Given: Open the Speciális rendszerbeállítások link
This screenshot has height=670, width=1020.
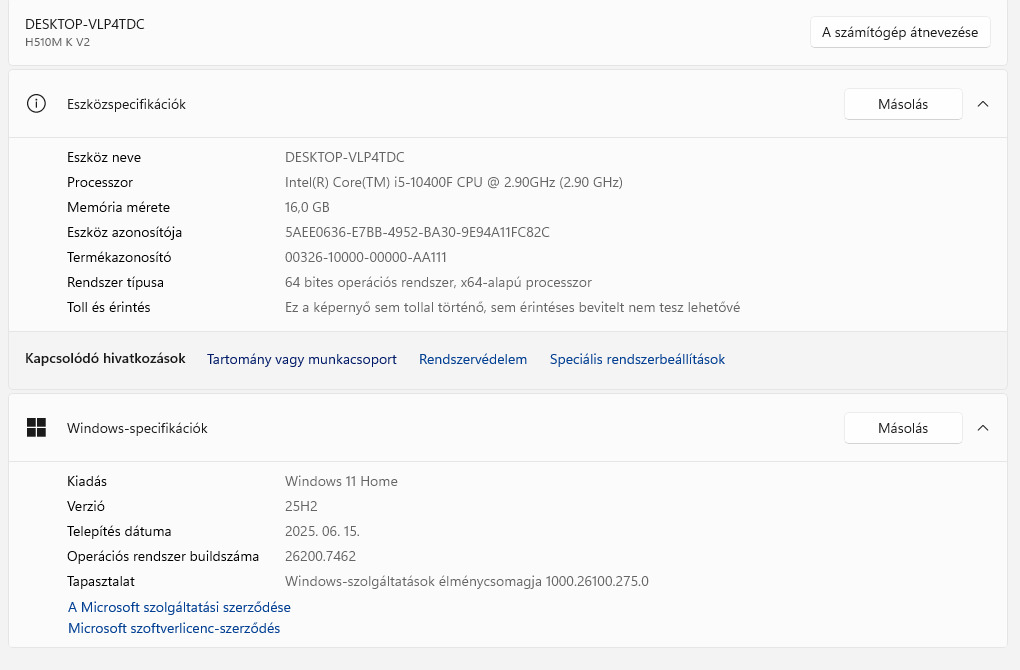Looking at the screenshot, I should (x=637, y=359).
